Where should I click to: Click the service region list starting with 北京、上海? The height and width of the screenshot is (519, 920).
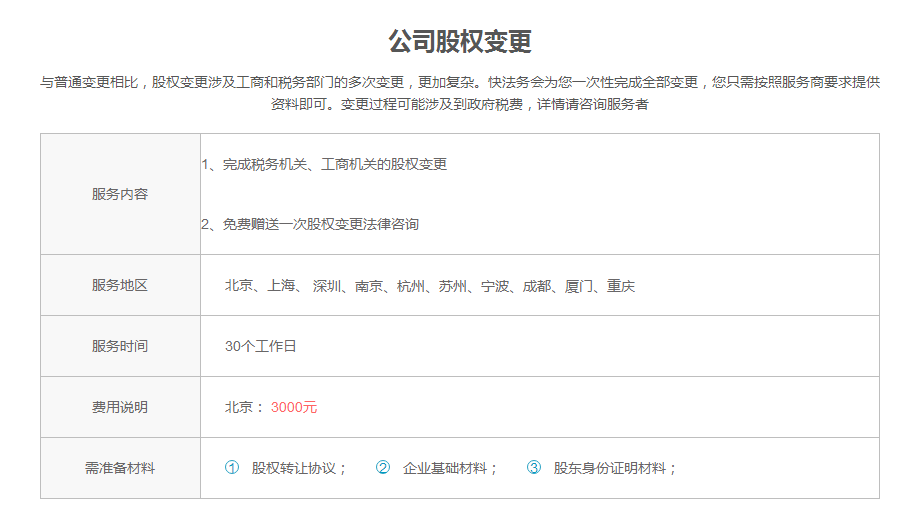pyautogui.click(x=430, y=286)
